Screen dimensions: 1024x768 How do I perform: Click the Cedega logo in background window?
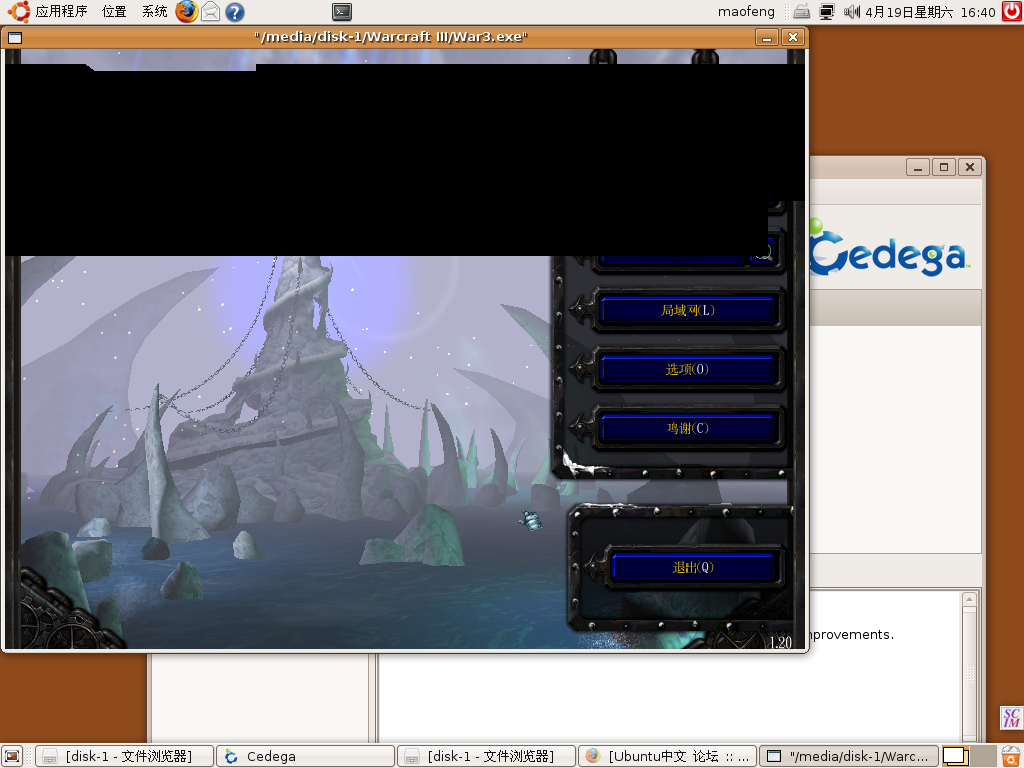click(x=889, y=248)
